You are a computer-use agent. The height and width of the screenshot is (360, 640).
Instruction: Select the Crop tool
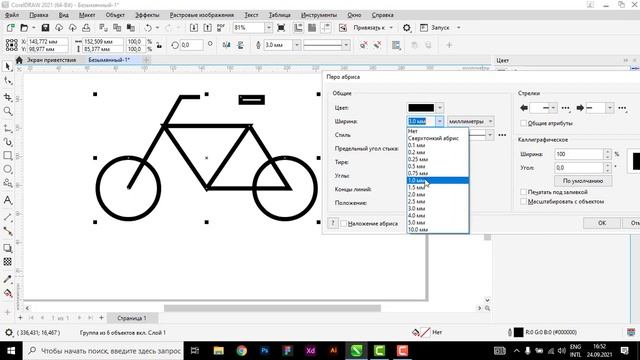click(x=7, y=97)
